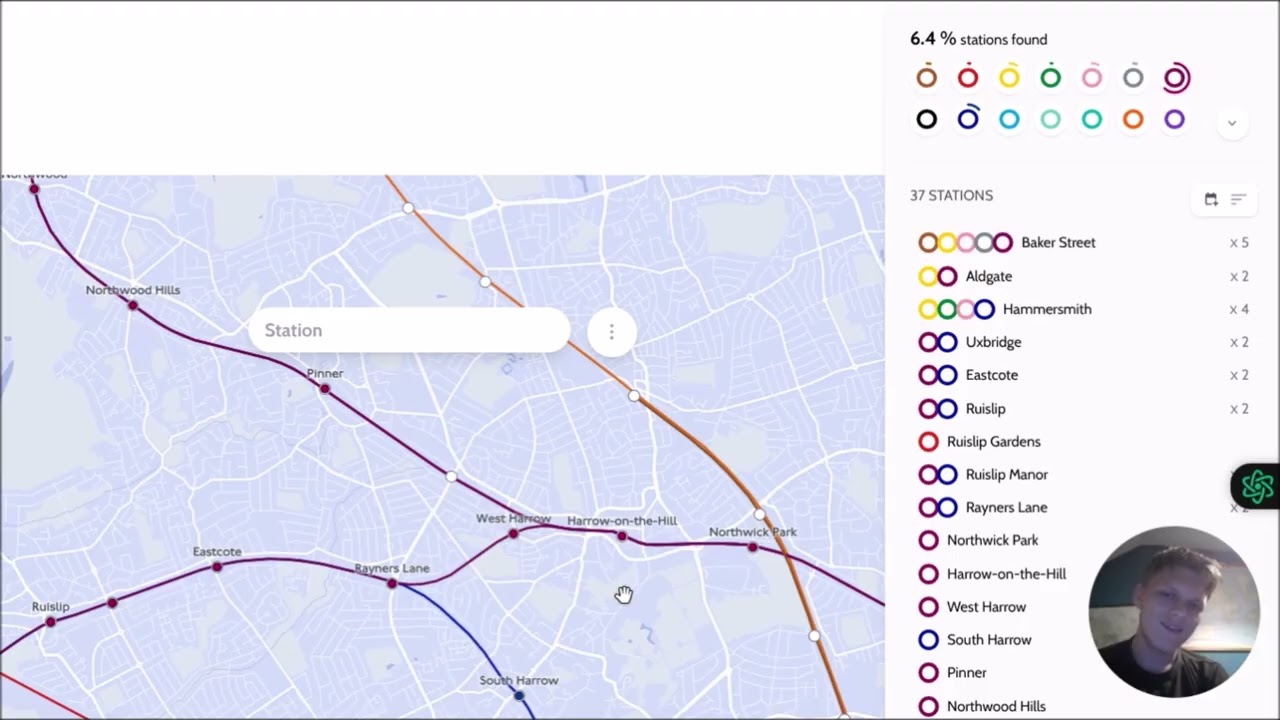Select Ruislip Manor in the stations list
1280x720 pixels.
coord(1084,474)
